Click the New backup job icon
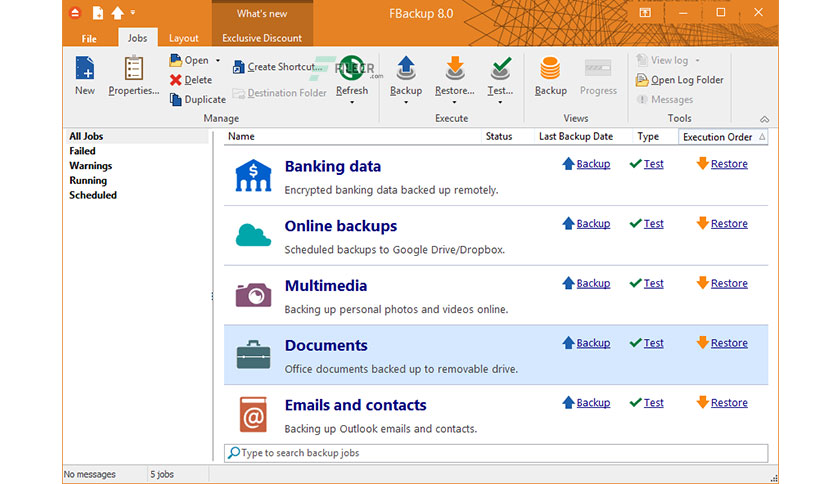836x484 pixels. (x=84, y=70)
